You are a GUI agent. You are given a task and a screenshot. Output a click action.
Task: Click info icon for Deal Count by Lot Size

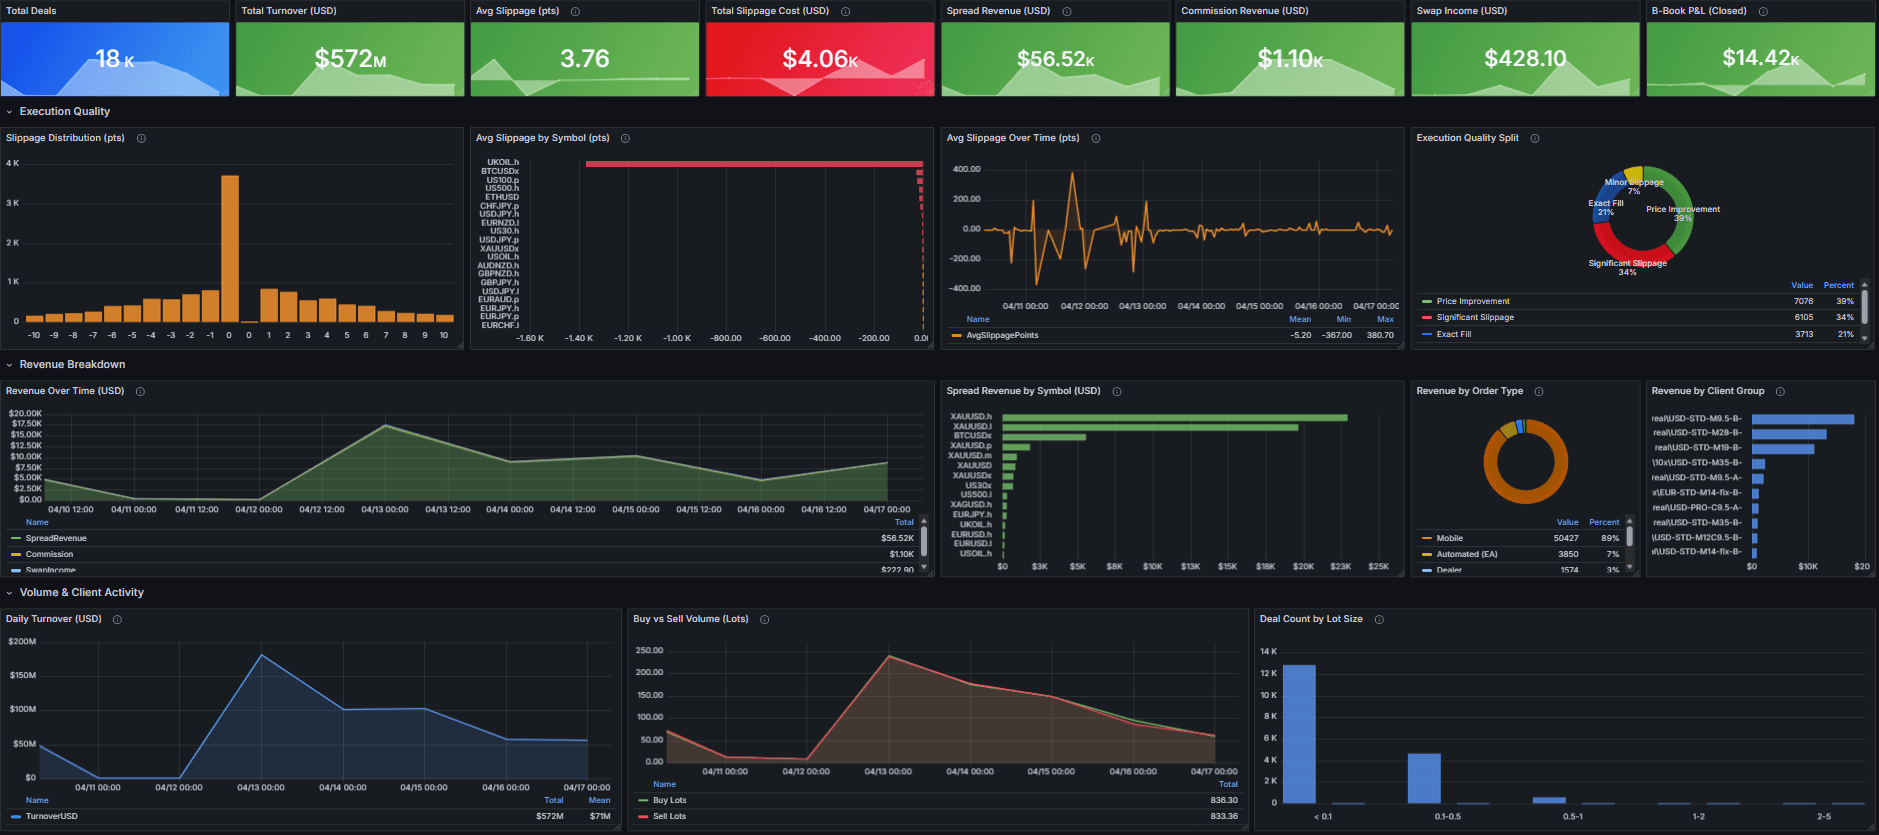point(1379,619)
